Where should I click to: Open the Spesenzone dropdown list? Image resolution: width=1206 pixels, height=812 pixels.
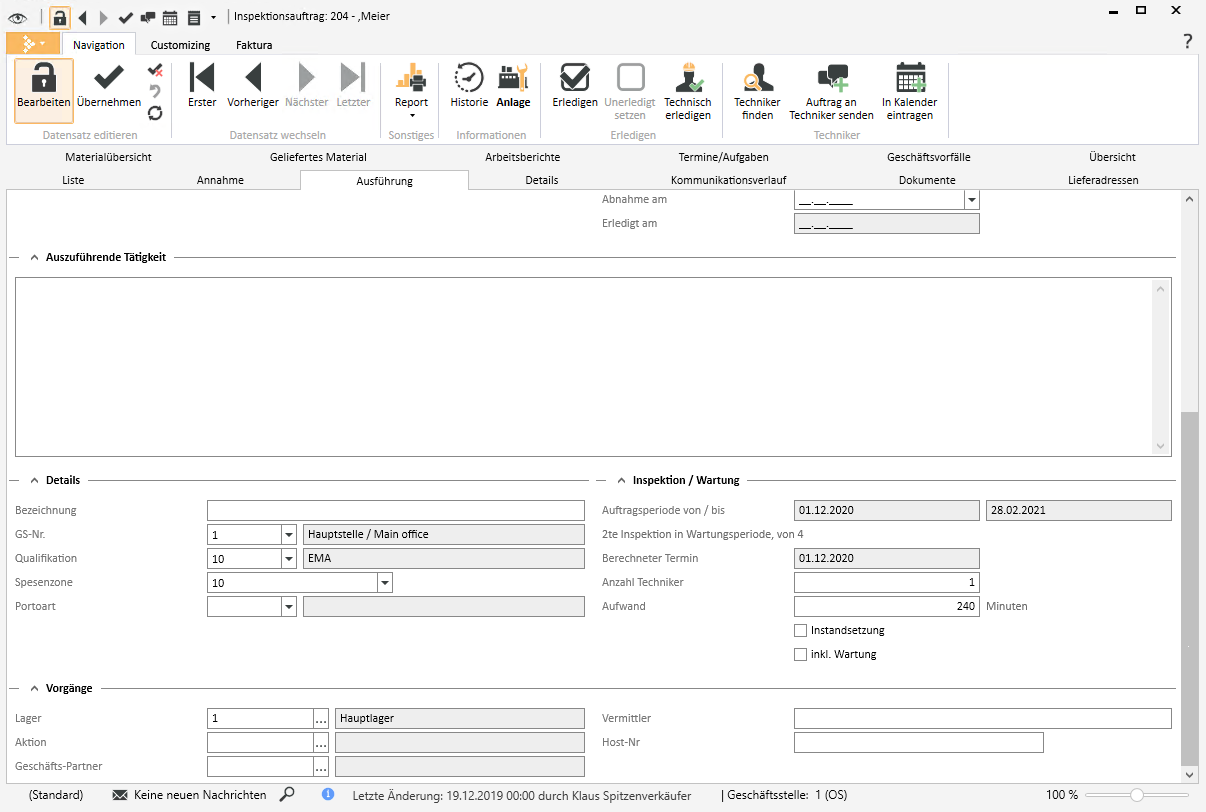tap(385, 583)
